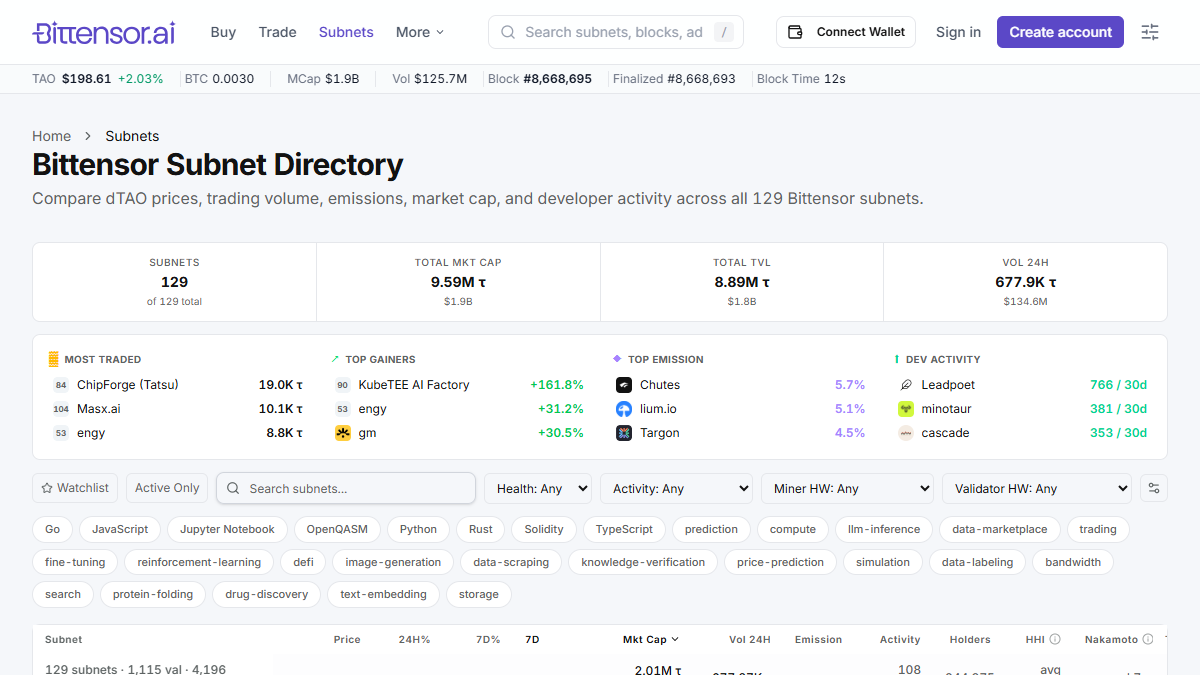Expand the More menu in navigation

point(420,32)
